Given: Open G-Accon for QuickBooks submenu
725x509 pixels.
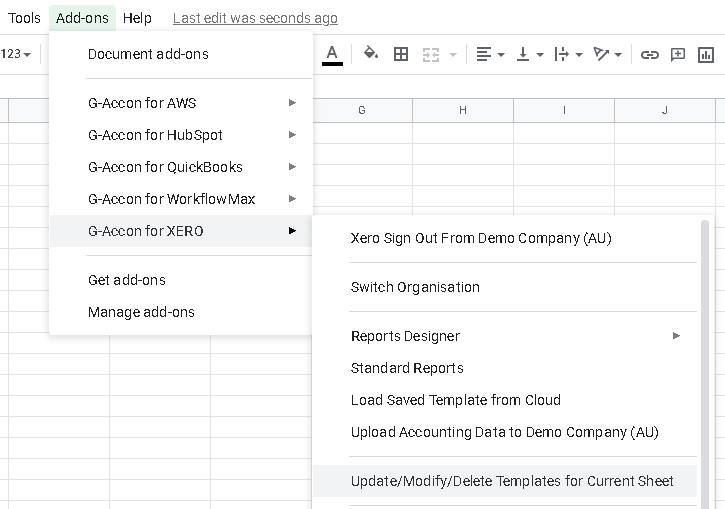Looking at the screenshot, I should (181, 167).
